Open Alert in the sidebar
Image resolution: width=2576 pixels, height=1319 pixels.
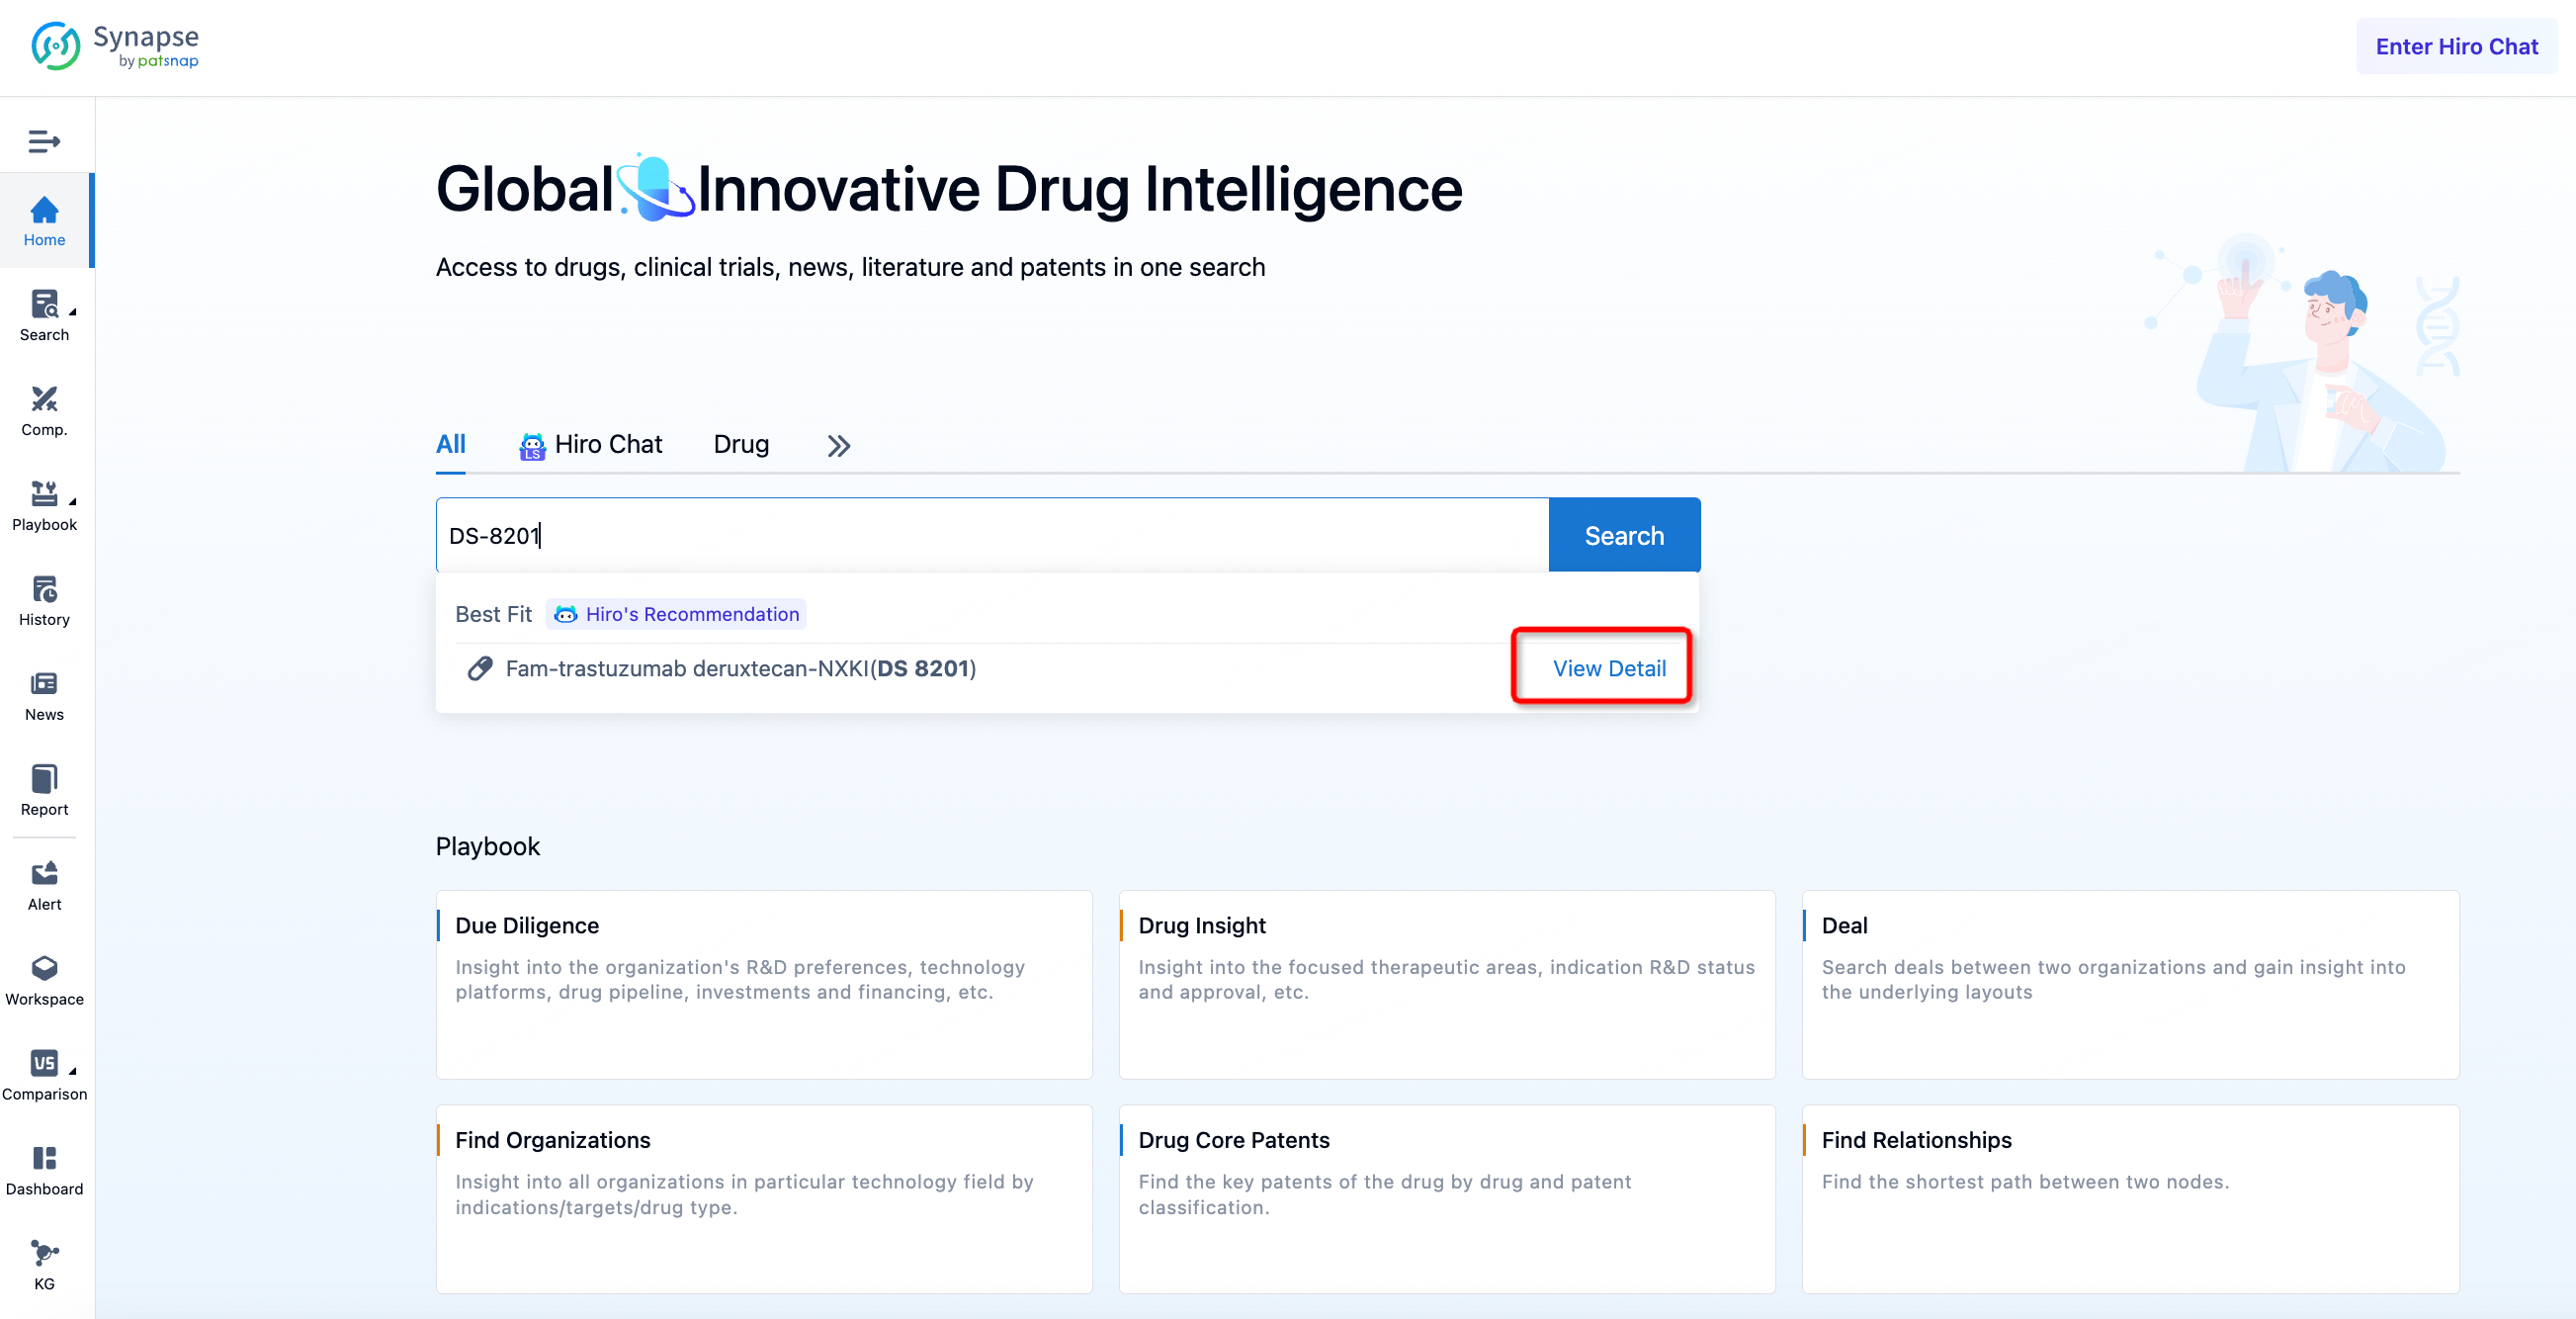click(x=44, y=886)
